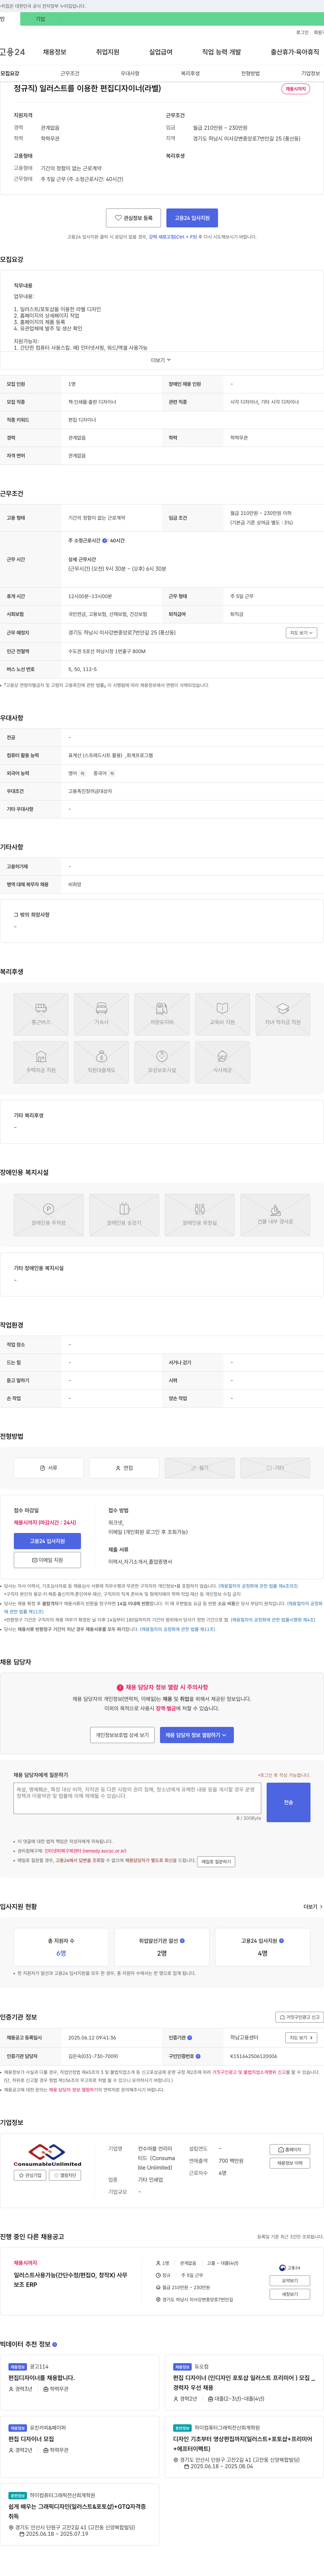Select the 필기 screening method box
The width and height of the screenshot is (324, 2576).
click(200, 1468)
